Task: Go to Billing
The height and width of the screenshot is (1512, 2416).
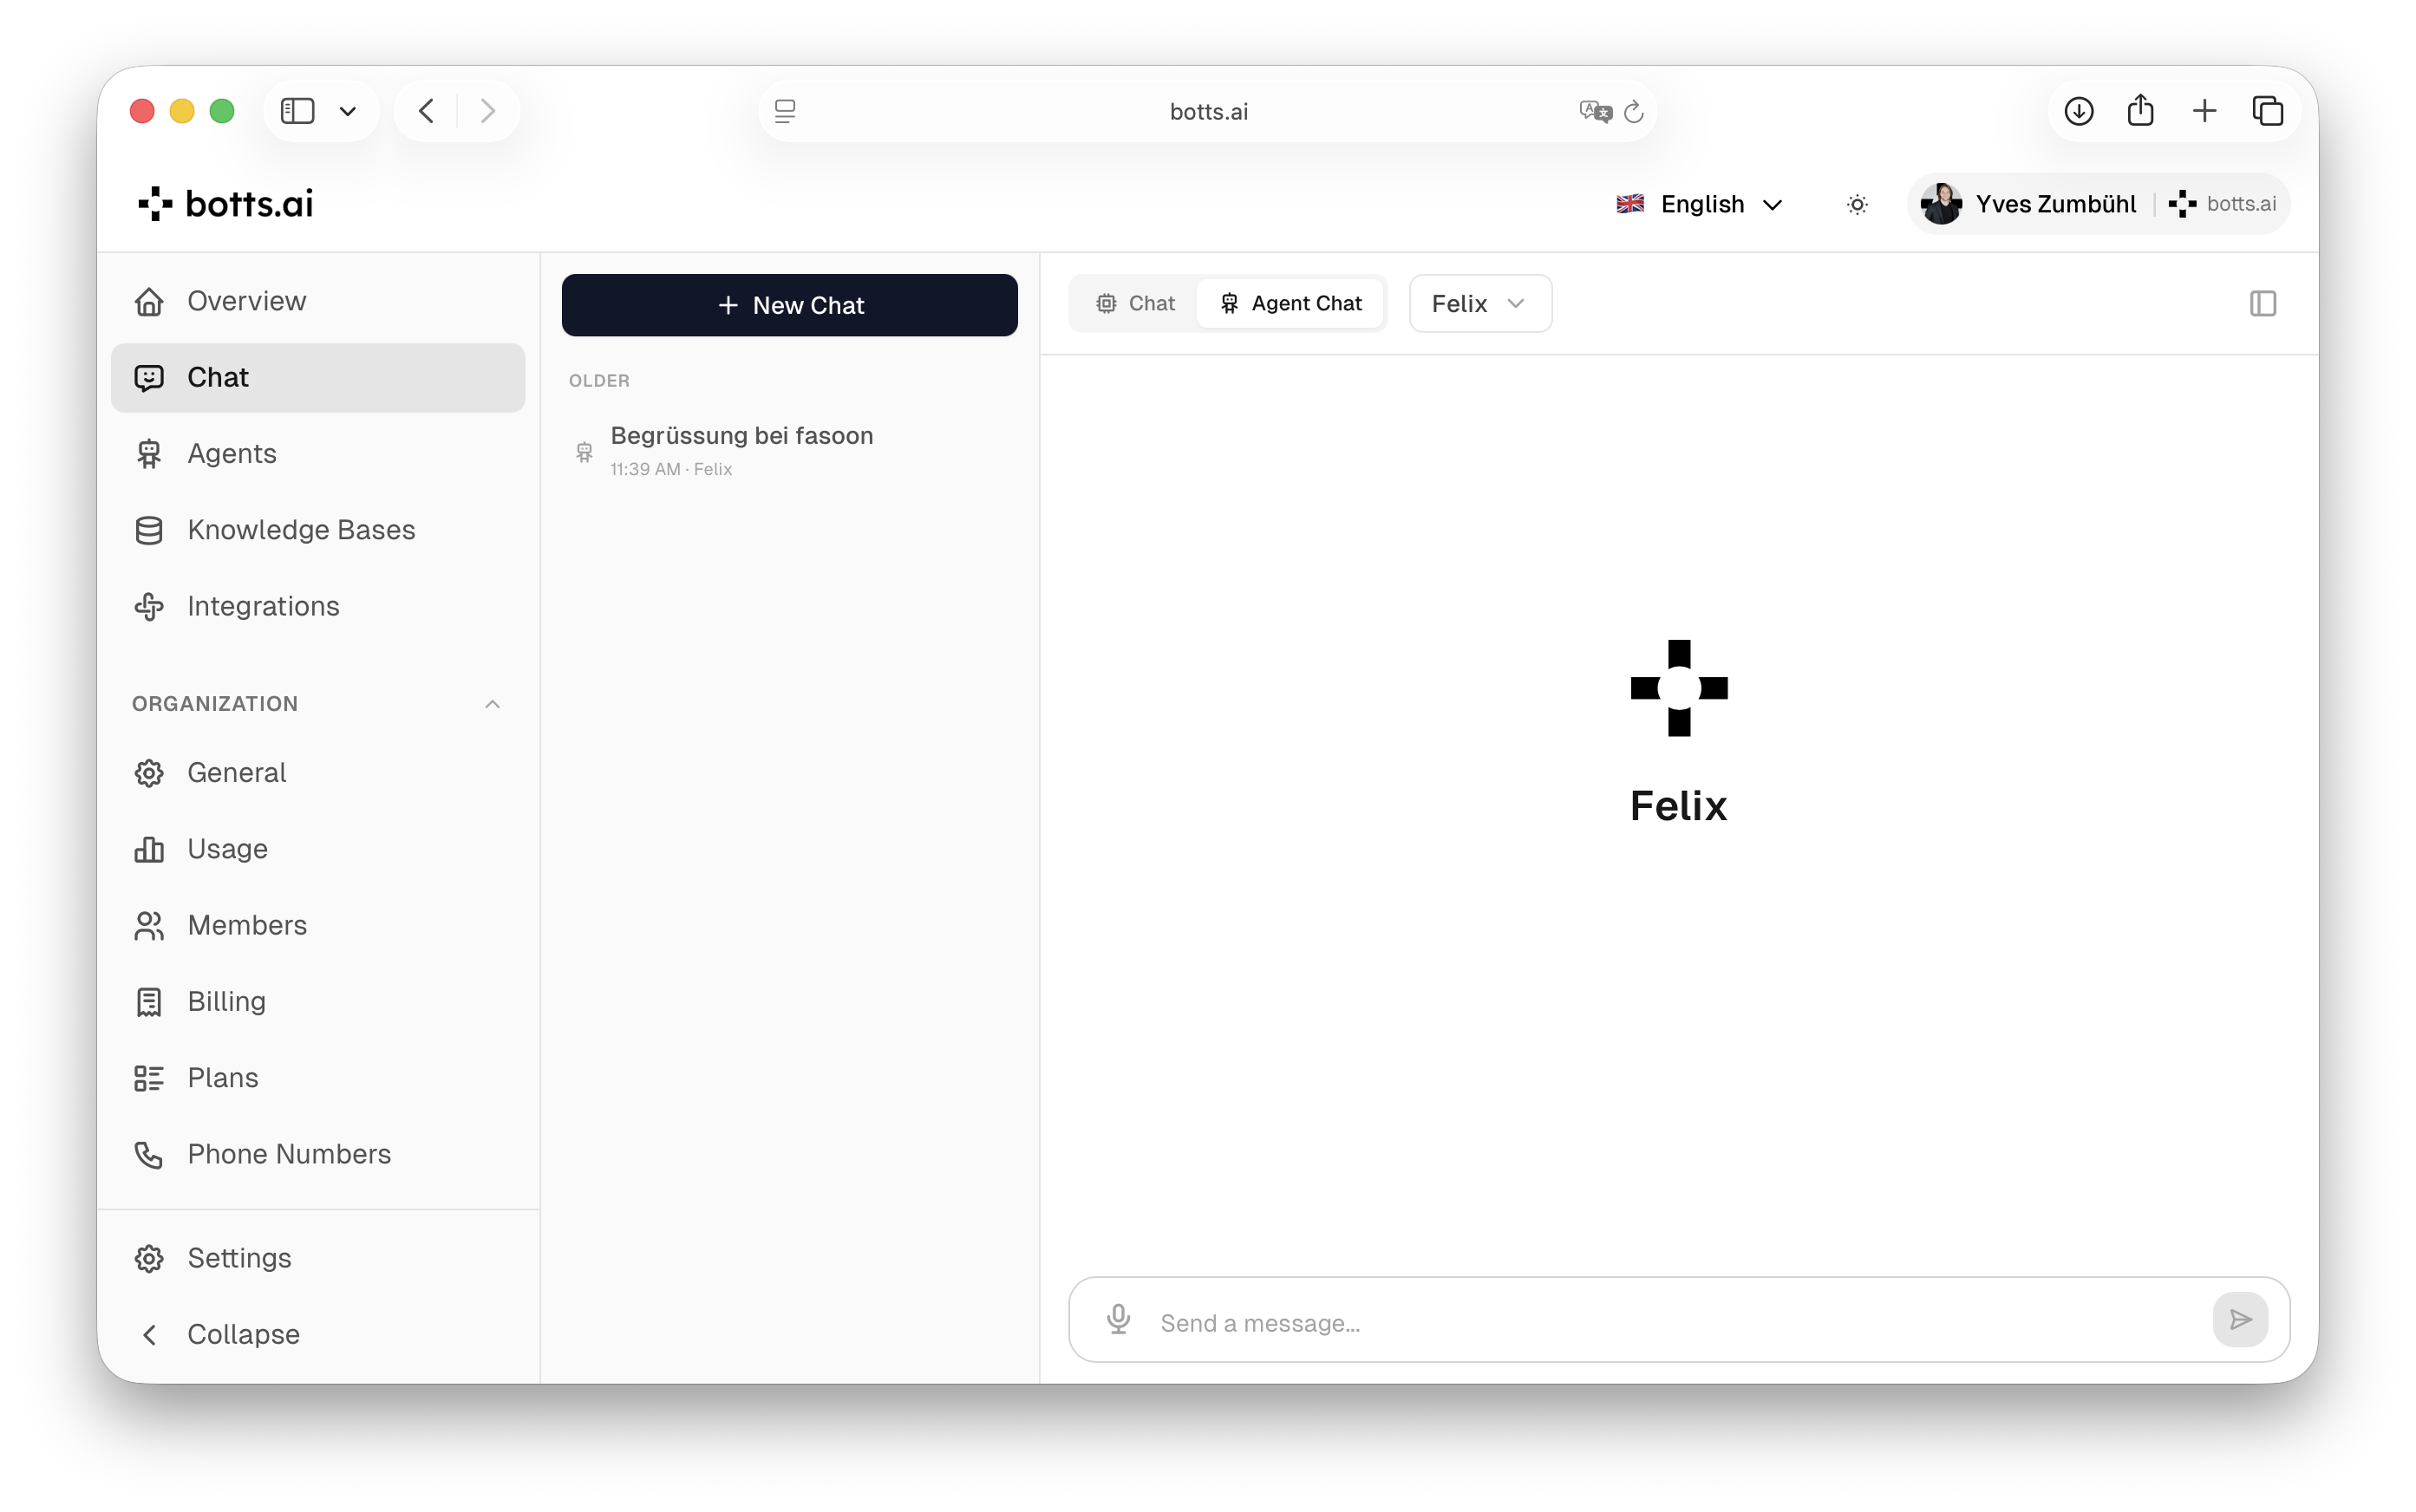Action: click(318, 1001)
